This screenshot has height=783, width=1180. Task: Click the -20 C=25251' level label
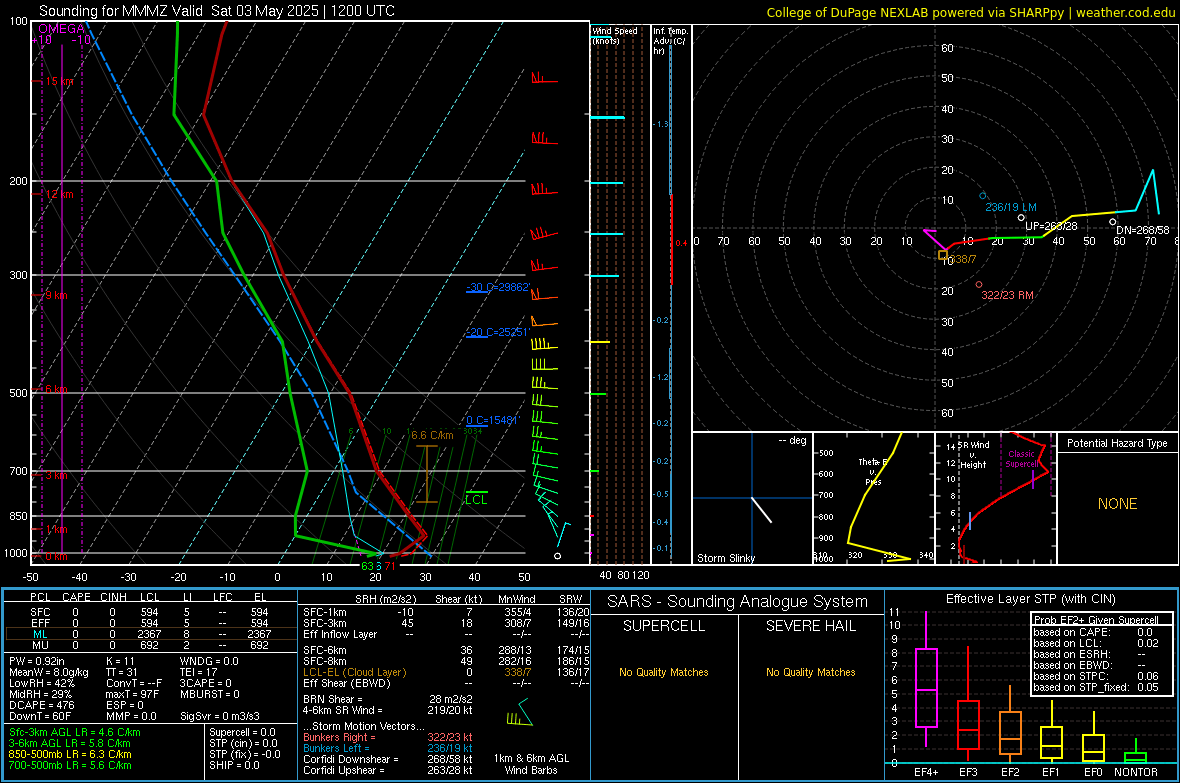tap(498, 332)
